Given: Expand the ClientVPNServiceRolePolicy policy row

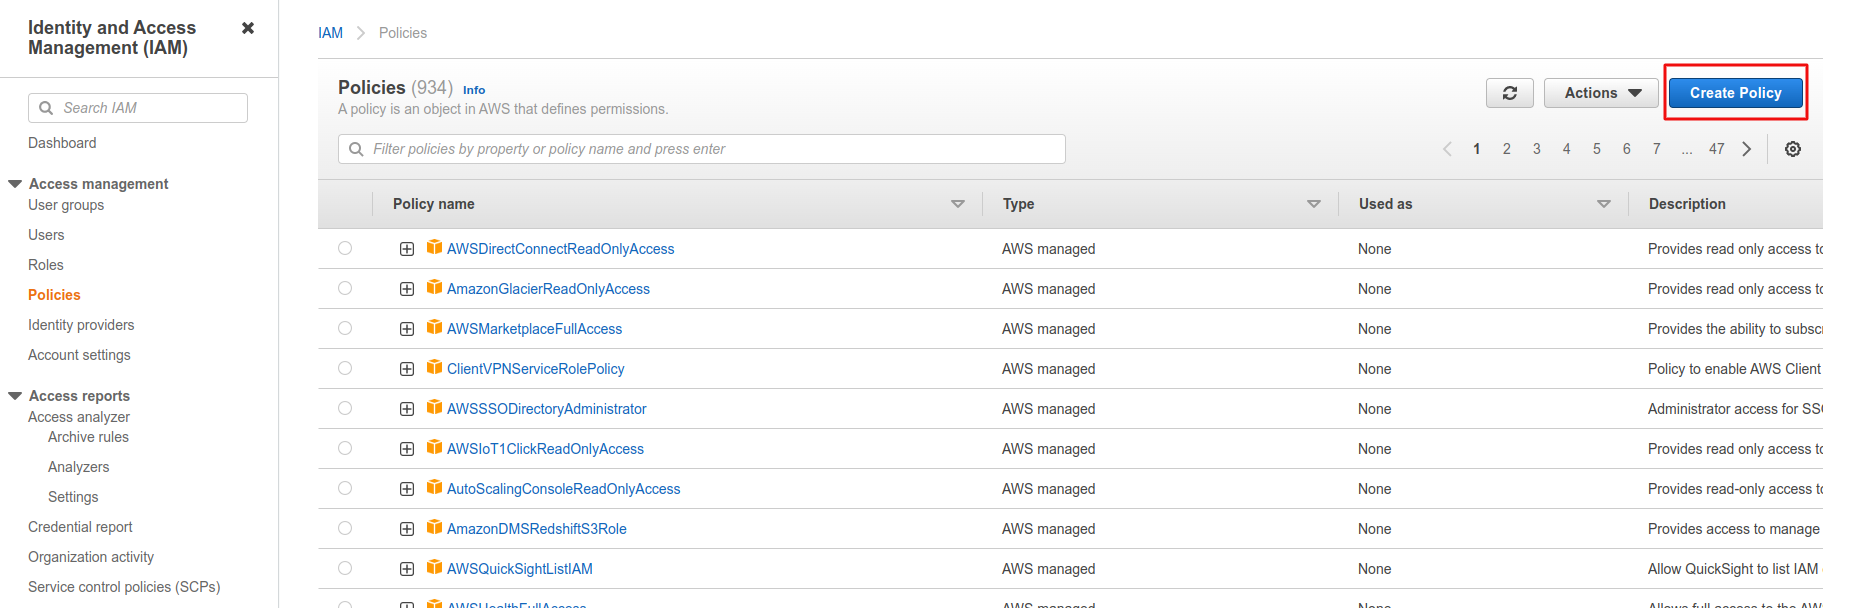Looking at the screenshot, I should [x=407, y=369].
